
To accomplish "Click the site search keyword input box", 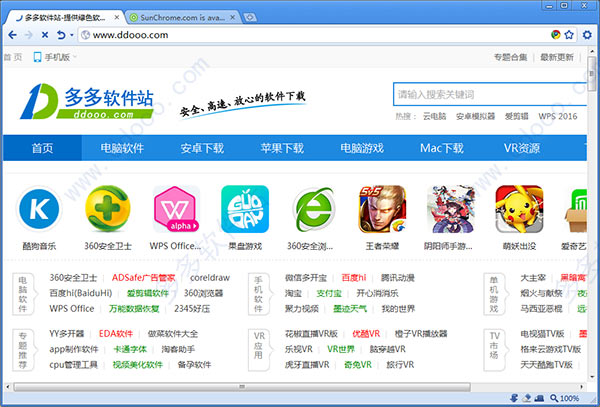I will (x=490, y=94).
